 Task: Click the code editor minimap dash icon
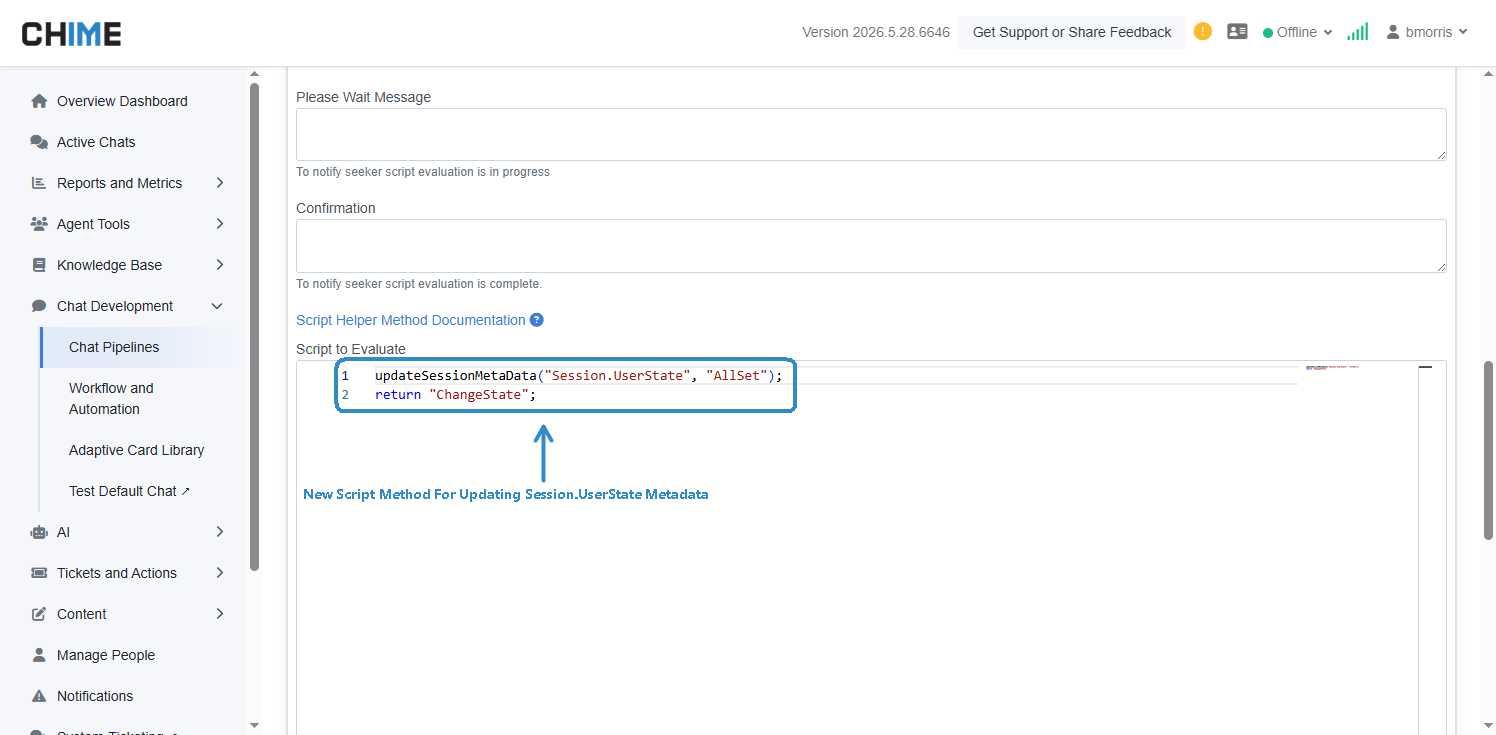click(1425, 368)
